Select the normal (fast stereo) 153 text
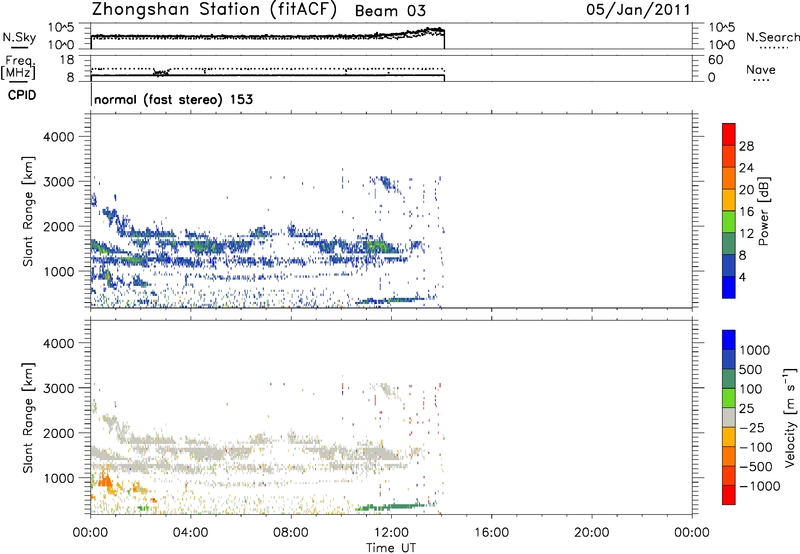 [173, 99]
